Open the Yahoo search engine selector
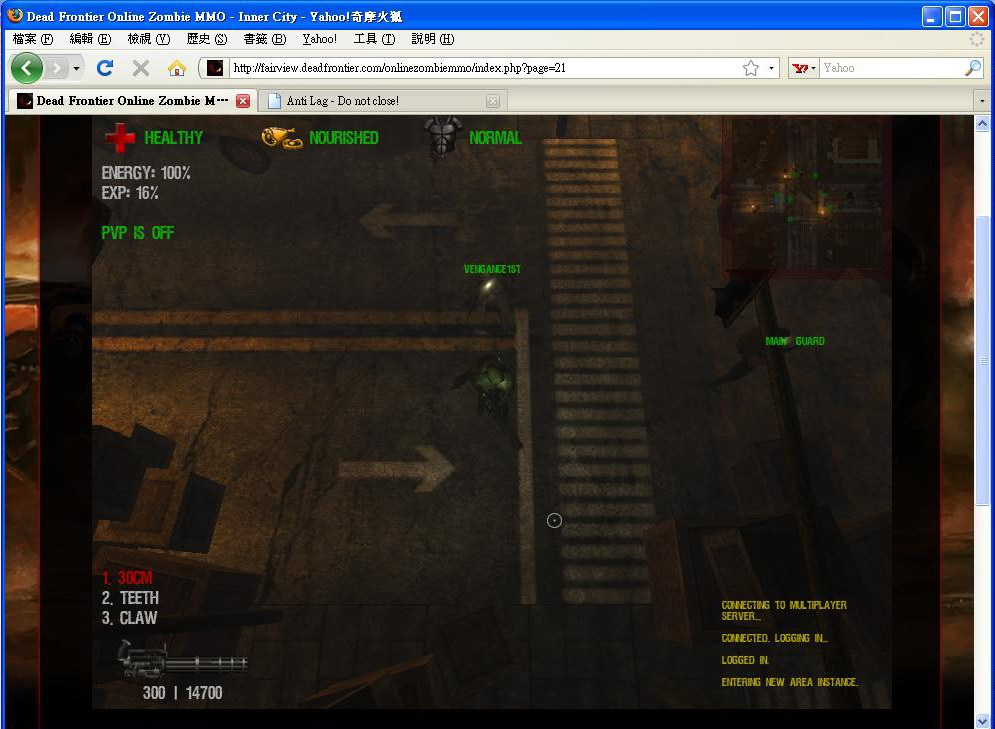This screenshot has height=729, width=995. click(x=803, y=68)
